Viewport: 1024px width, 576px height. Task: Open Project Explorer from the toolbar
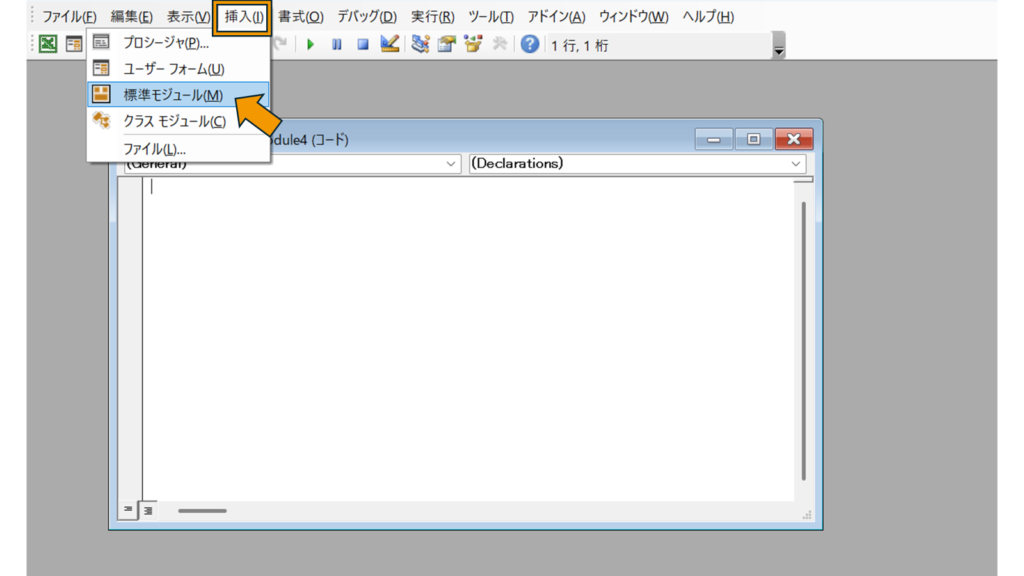tap(420, 44)
